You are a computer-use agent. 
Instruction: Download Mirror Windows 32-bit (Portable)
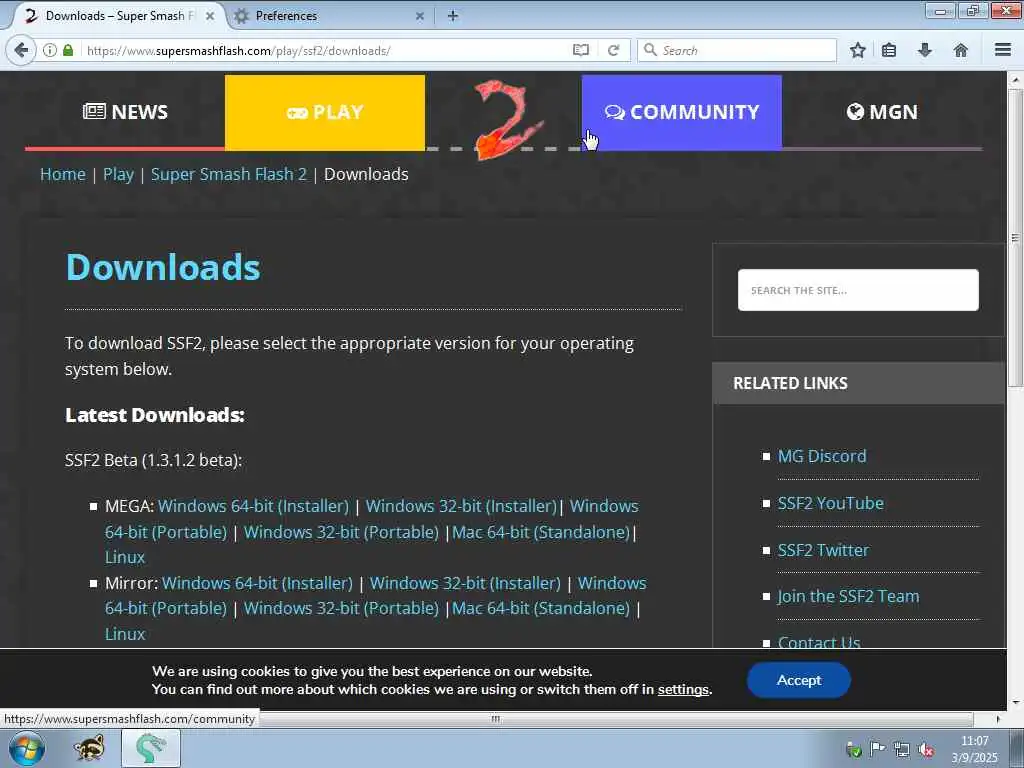pyautogui.click(x=341, y=608)
